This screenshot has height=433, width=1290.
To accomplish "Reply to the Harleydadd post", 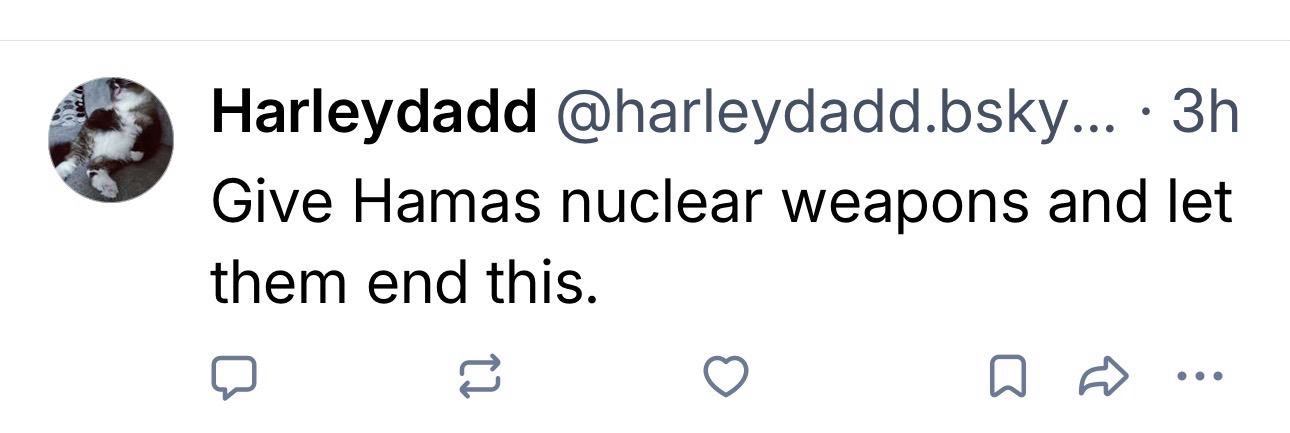I will tap(233, 376).
